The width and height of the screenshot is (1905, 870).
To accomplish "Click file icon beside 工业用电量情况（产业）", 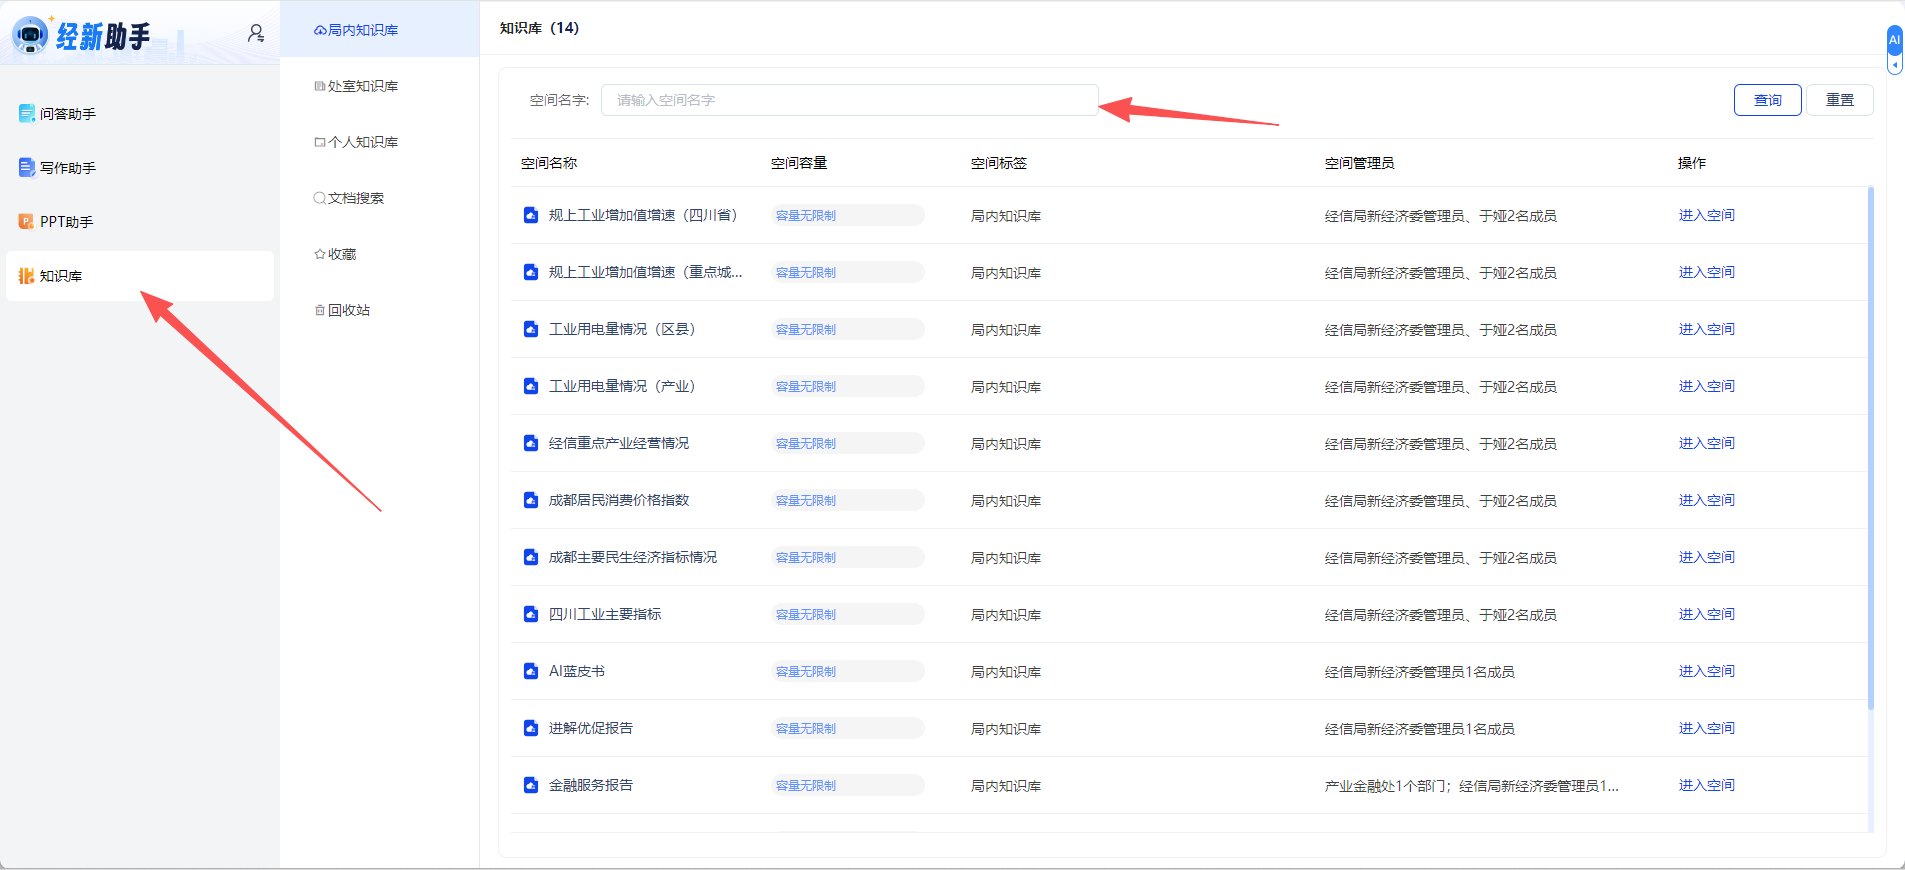I will pos(531,386).
